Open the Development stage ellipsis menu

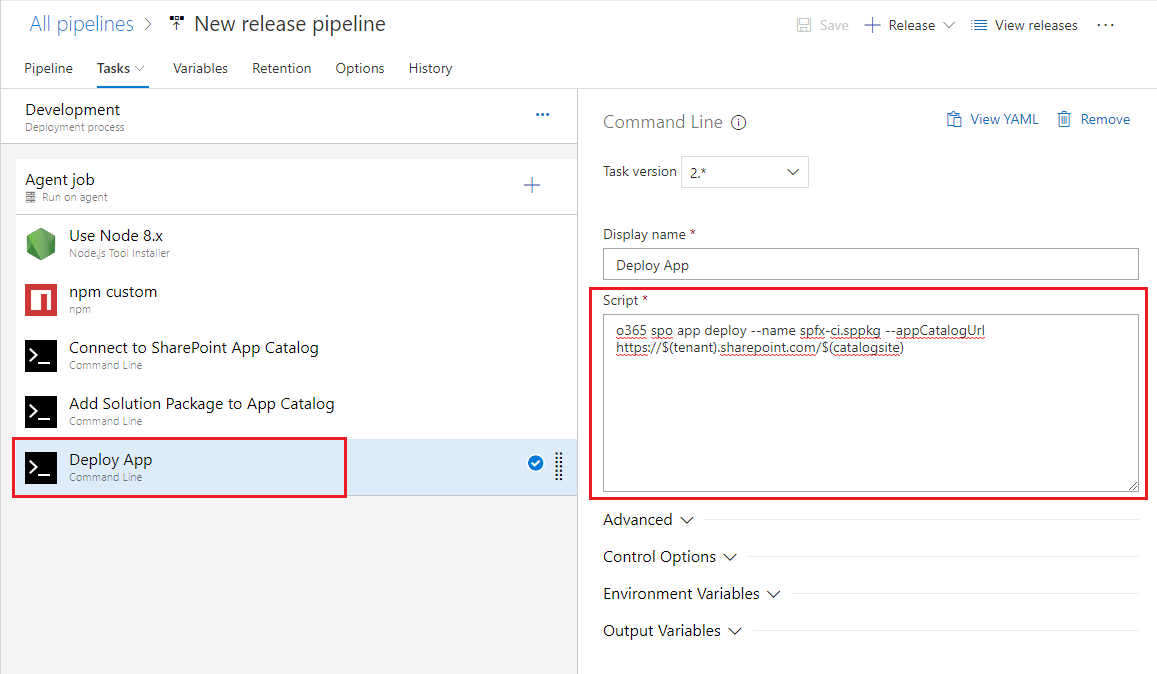542,115
